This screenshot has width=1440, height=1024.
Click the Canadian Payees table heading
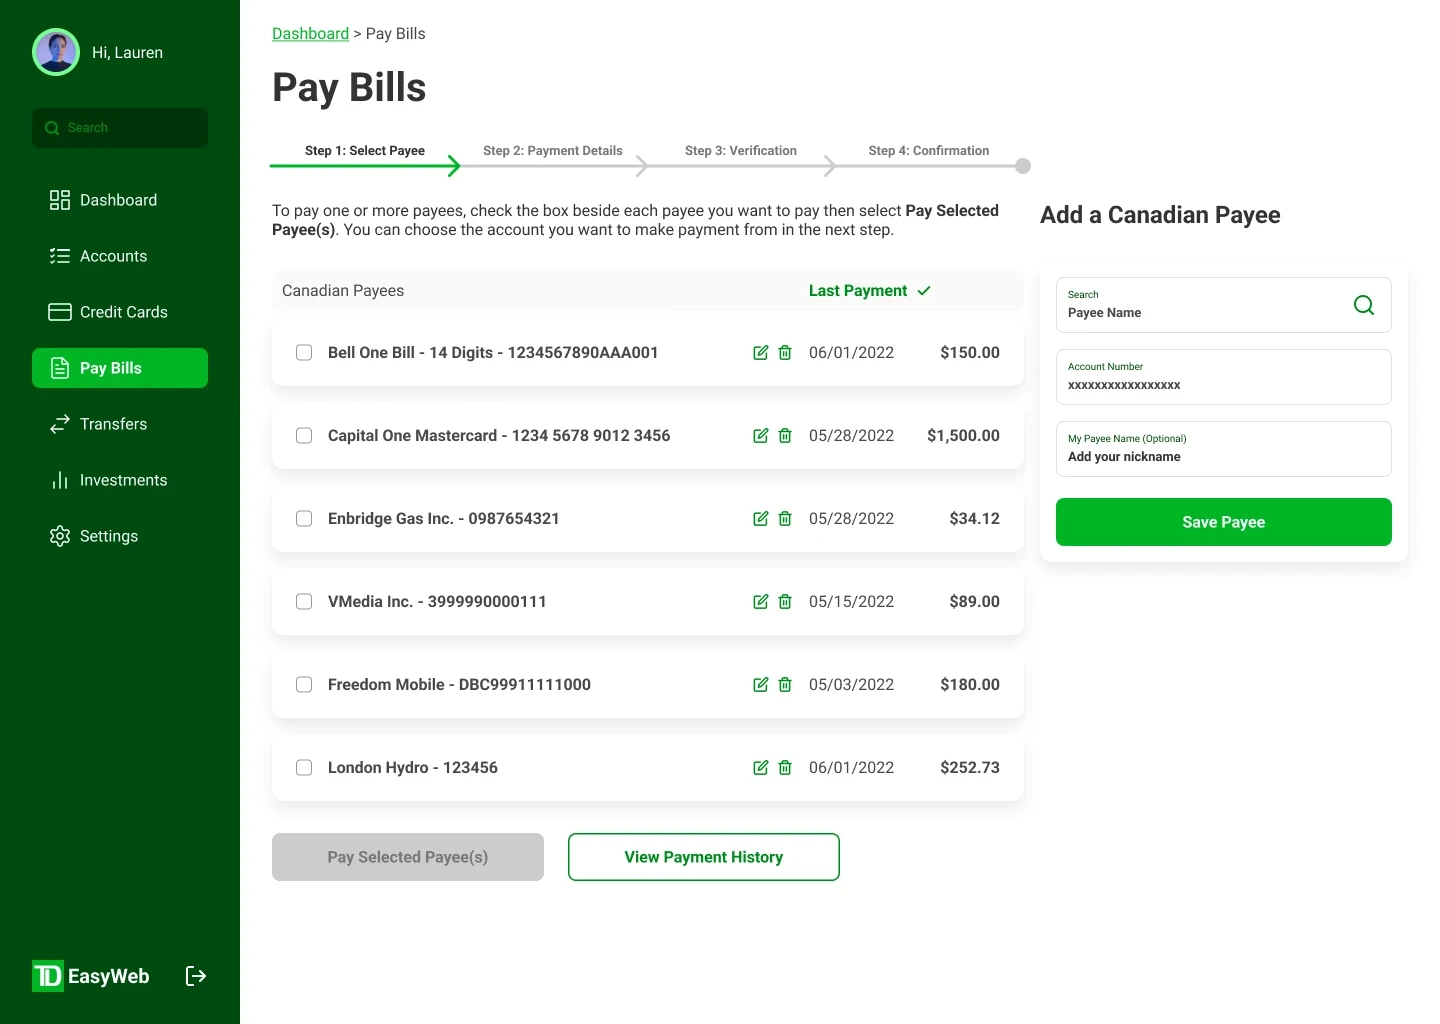(x=343, y=291)
